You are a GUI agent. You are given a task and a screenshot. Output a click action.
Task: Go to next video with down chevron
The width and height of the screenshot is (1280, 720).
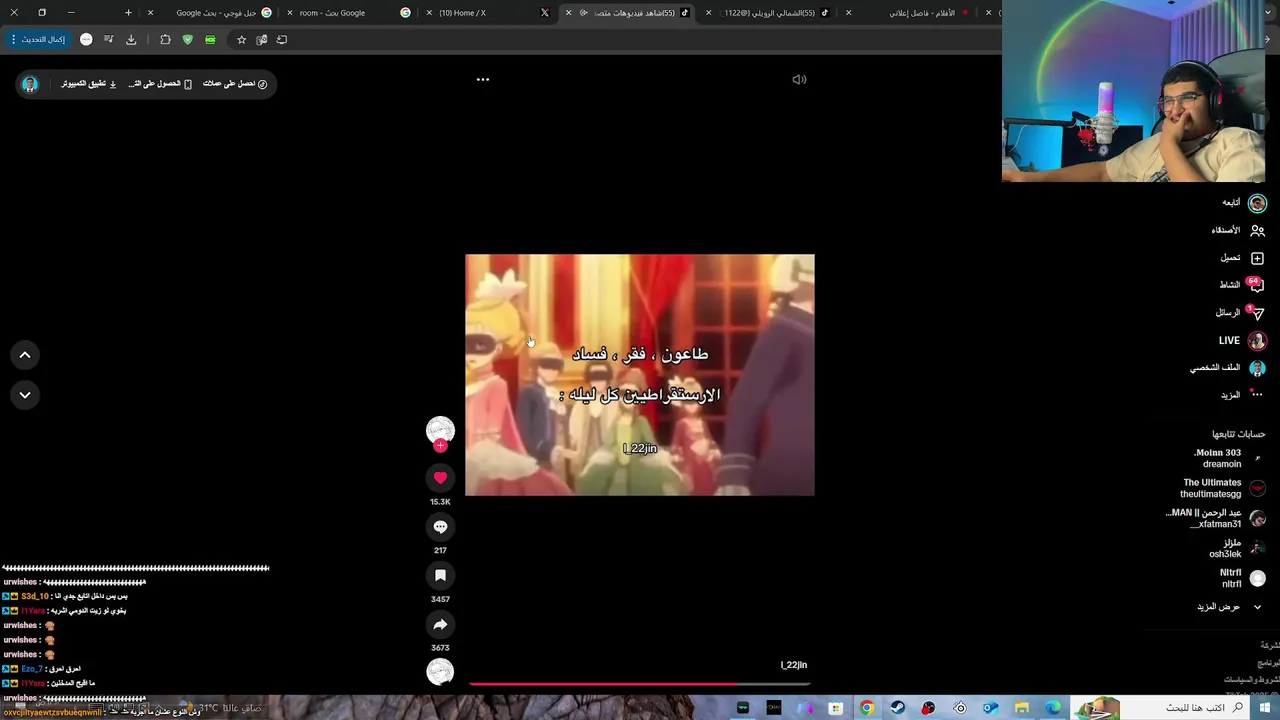pos(25,395)
